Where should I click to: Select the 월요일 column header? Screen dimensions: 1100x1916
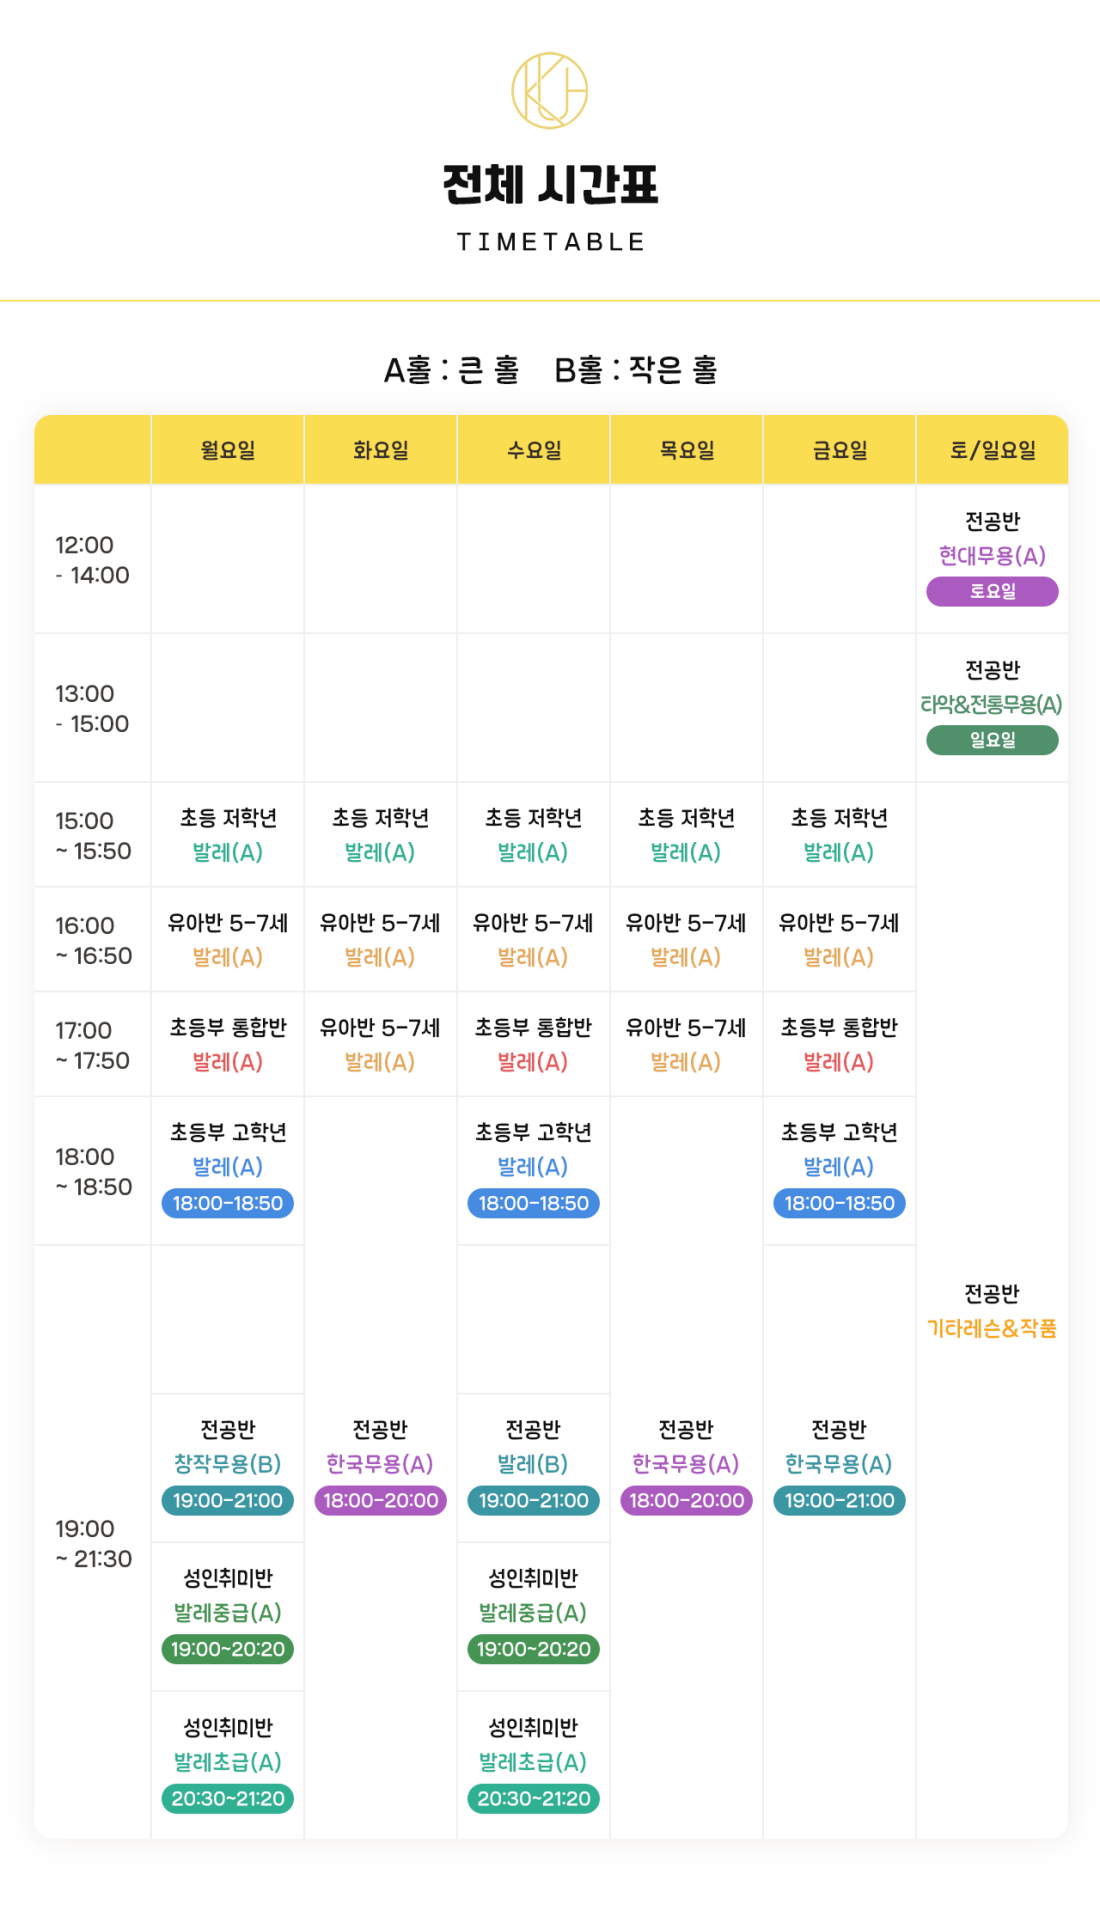point(228,450)
